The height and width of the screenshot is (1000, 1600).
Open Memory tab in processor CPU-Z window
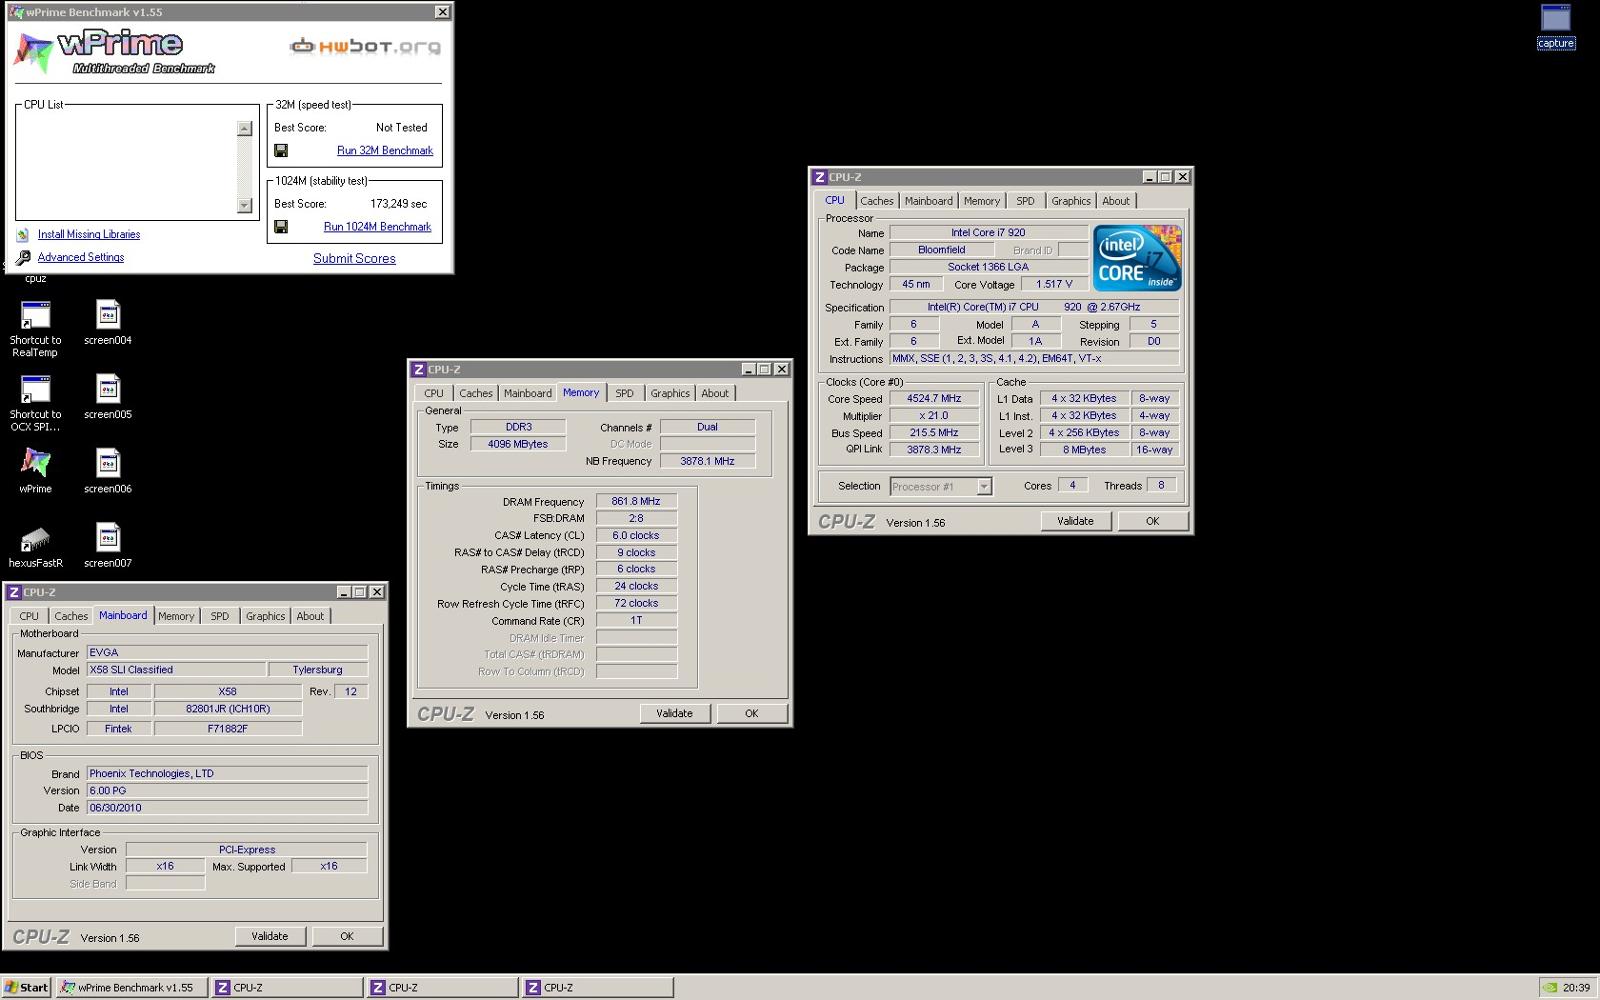coord(982,201)
